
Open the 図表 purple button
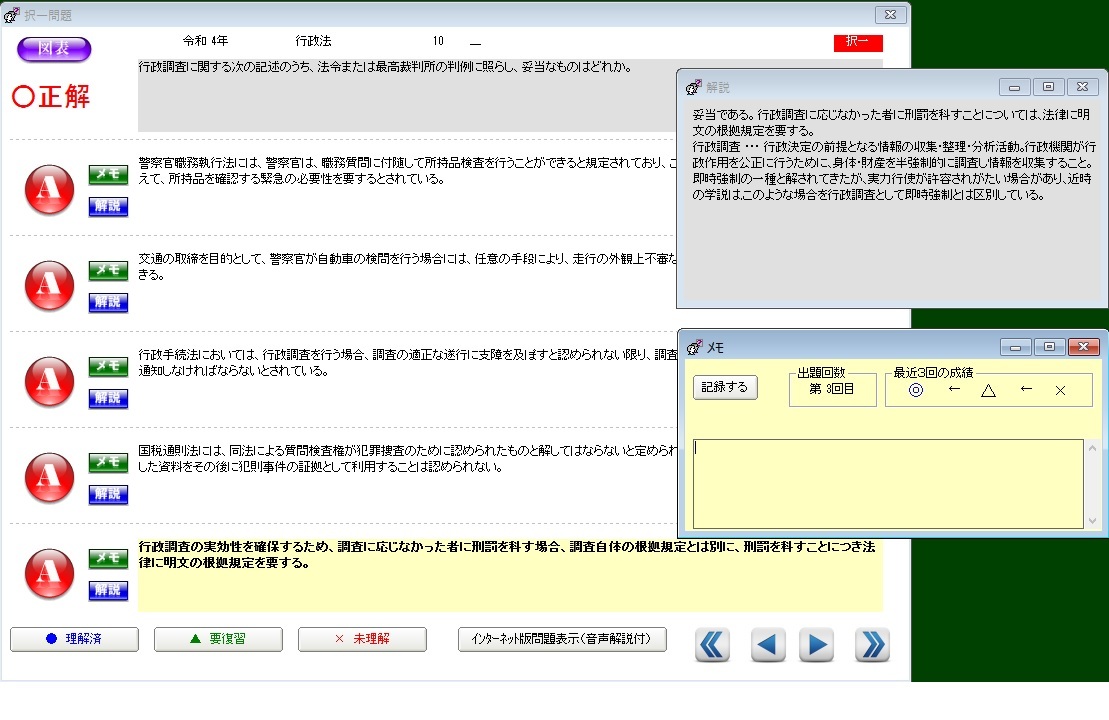pos(54,49)
